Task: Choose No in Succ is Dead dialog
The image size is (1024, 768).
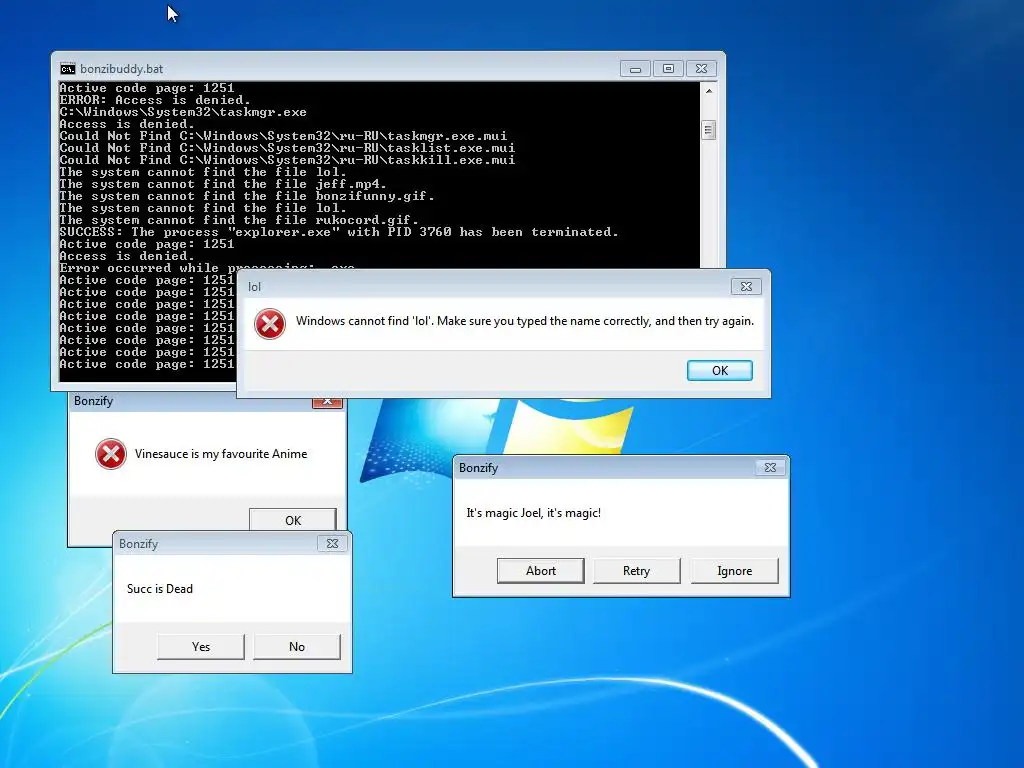Action: tap(296, 647)
